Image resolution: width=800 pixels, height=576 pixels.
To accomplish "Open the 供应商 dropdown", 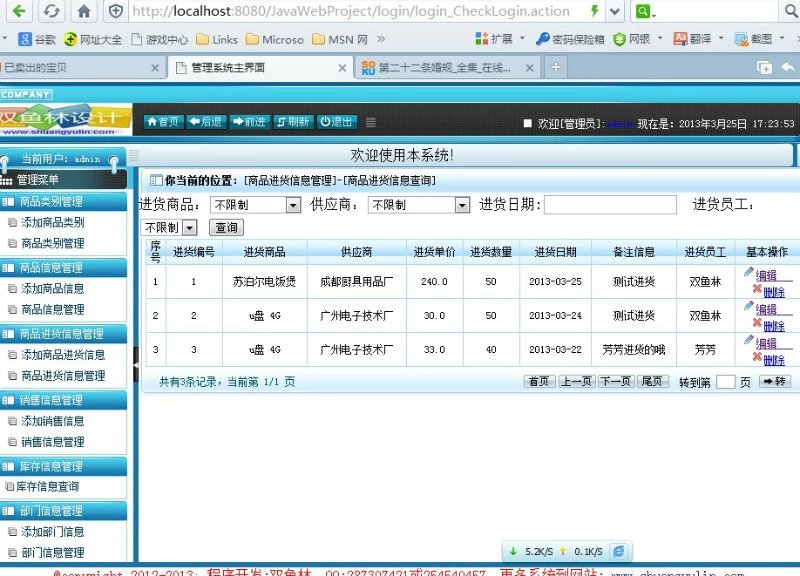I will (x=418, y=205).
